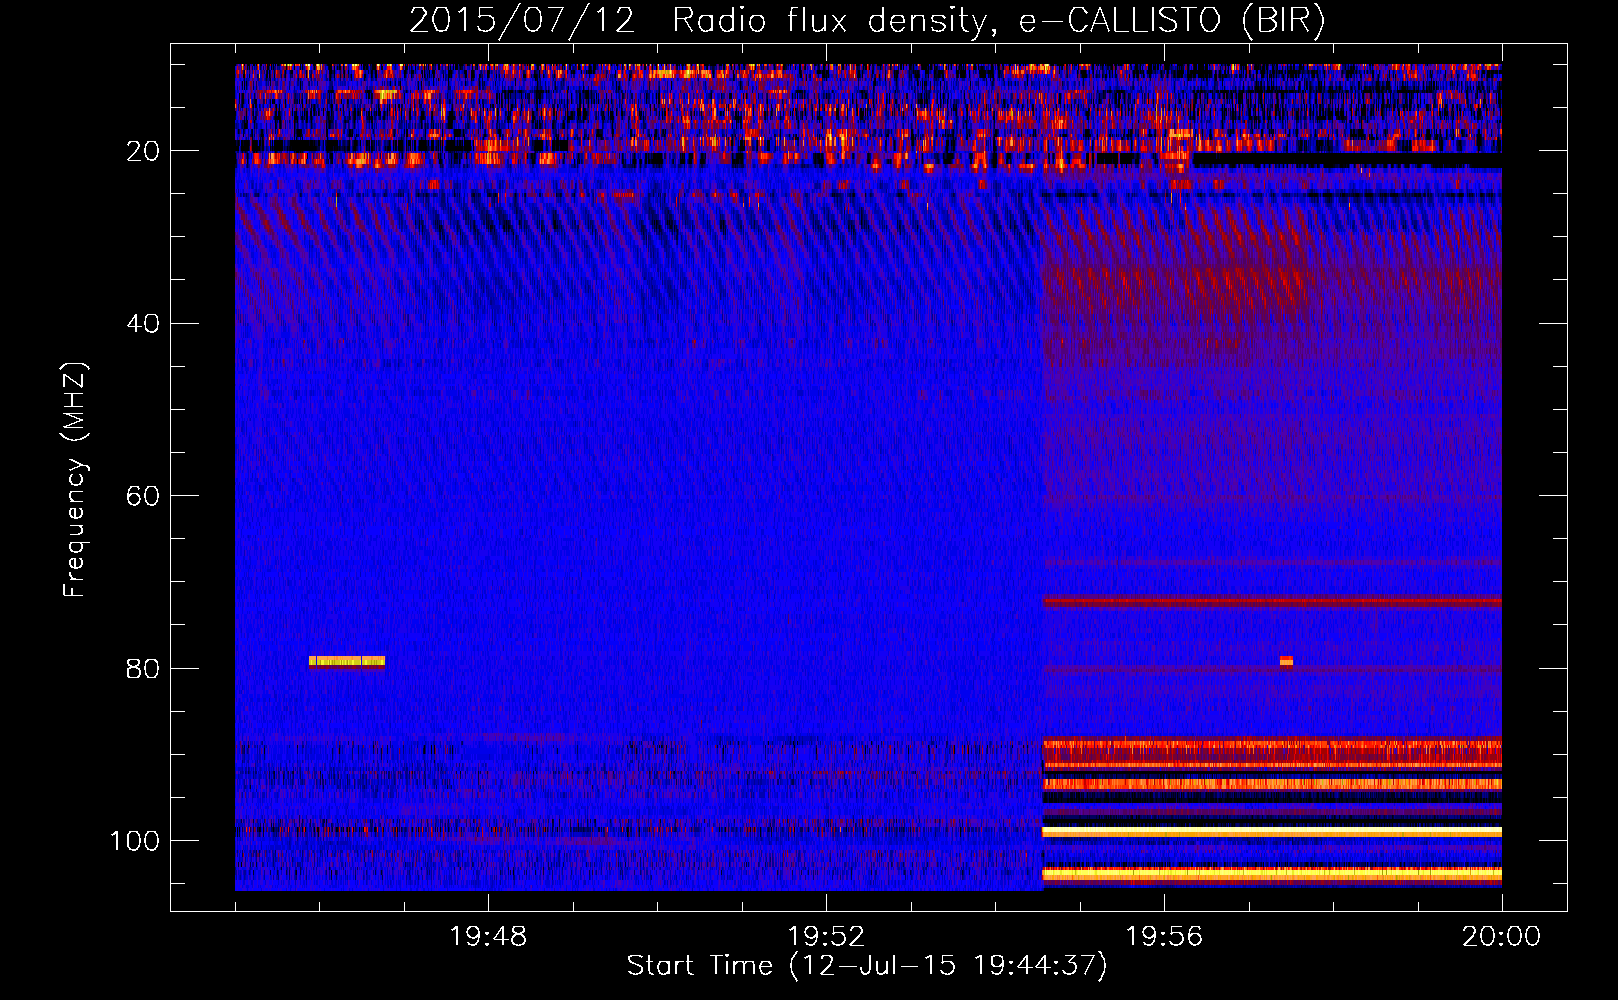Viewport: 1618px width, 1000px height.
Task: Click the 19:48 time tick label
Action: click(488, 937)
